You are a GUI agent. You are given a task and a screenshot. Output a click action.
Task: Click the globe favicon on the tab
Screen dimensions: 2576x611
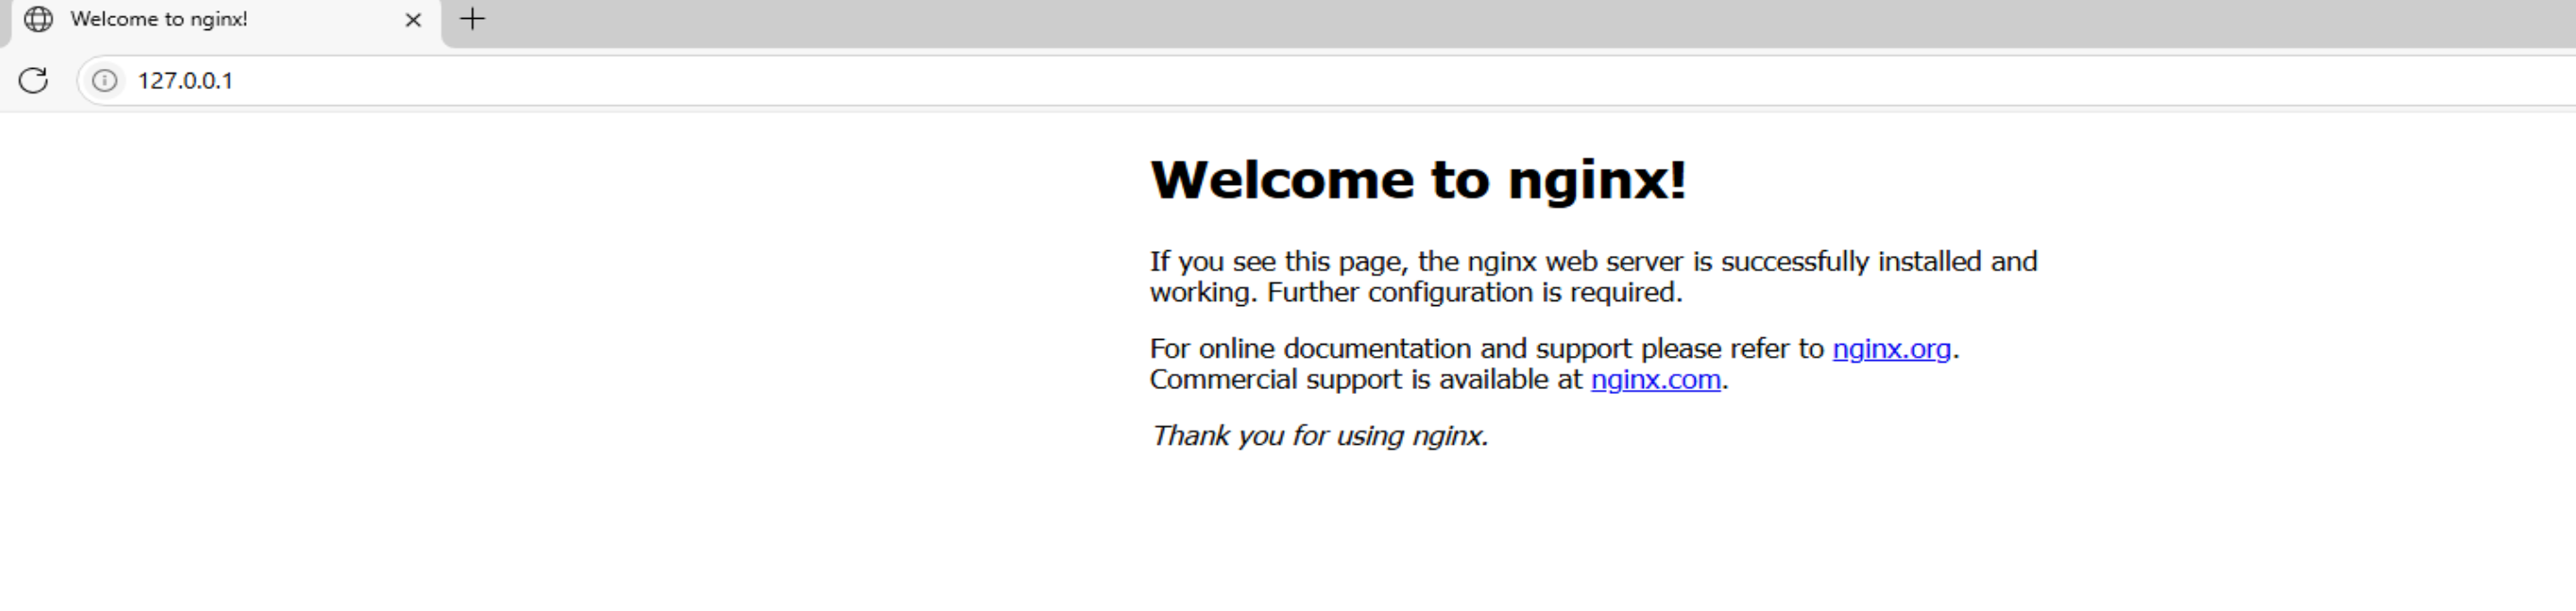tap(38, 19)
